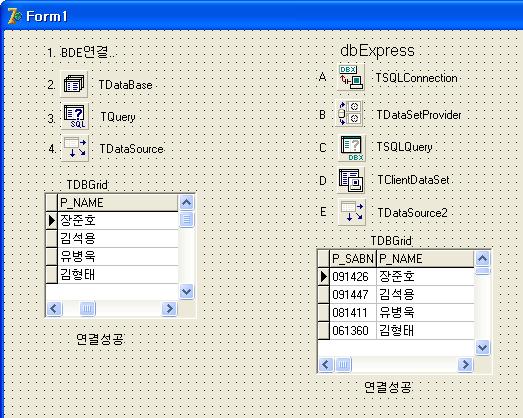
Task: Click the TSQLQuery component icon
Action: point(352,148)
